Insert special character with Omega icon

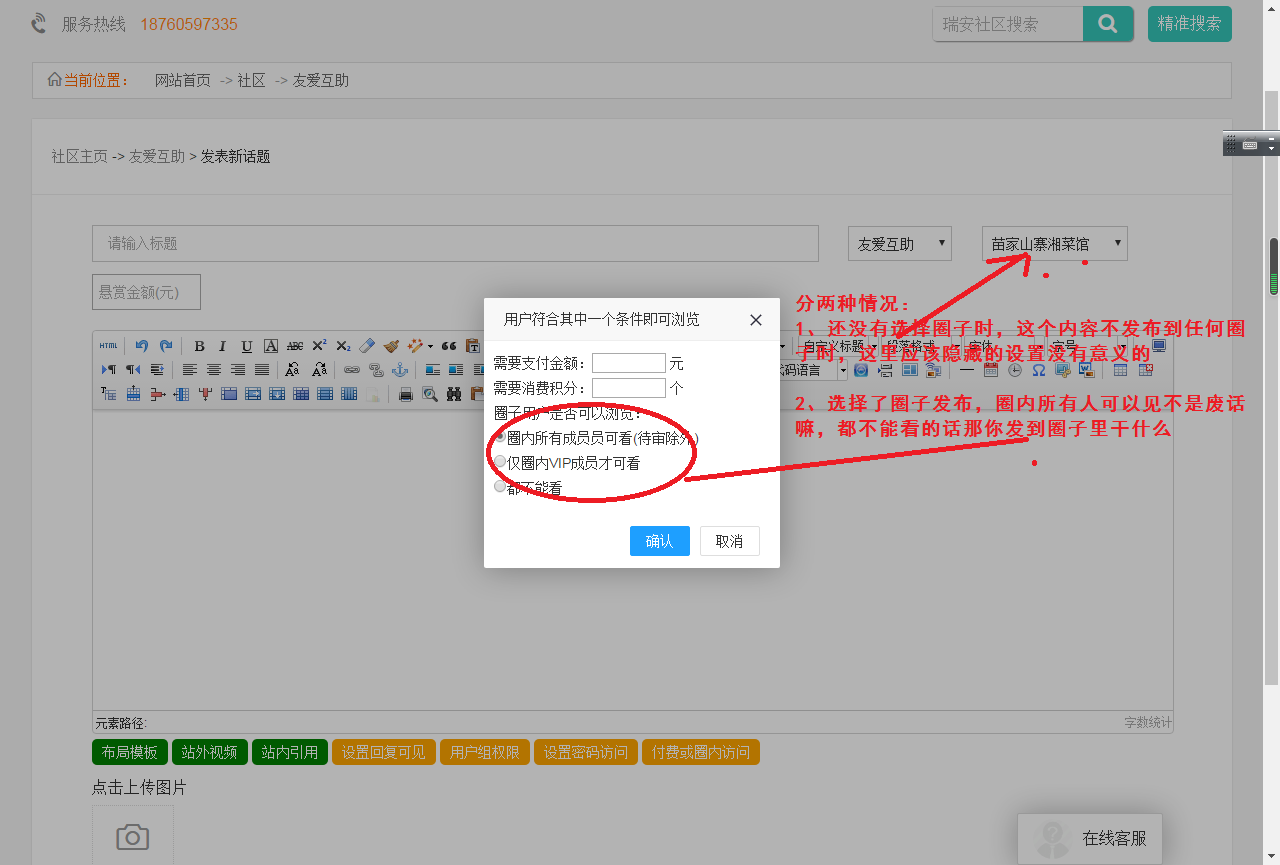[1038, 370]
